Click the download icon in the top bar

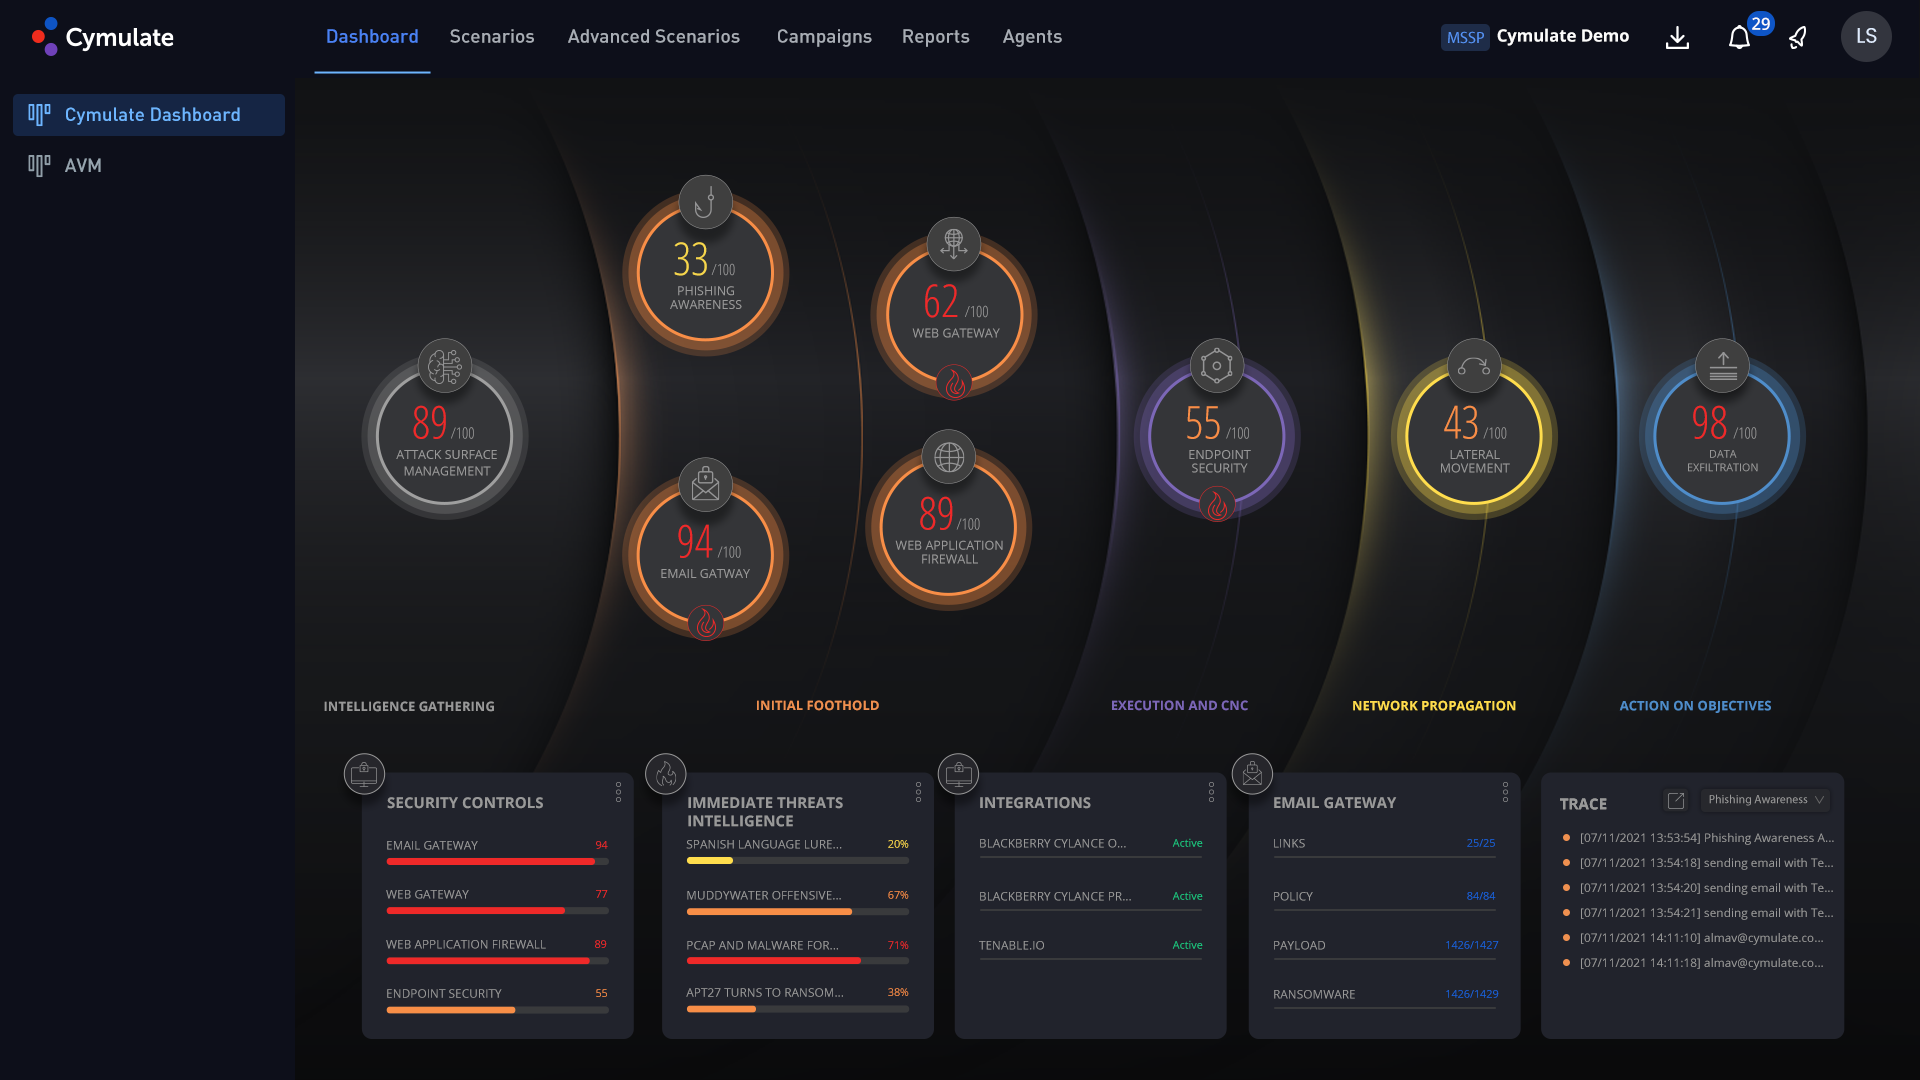1677,37
